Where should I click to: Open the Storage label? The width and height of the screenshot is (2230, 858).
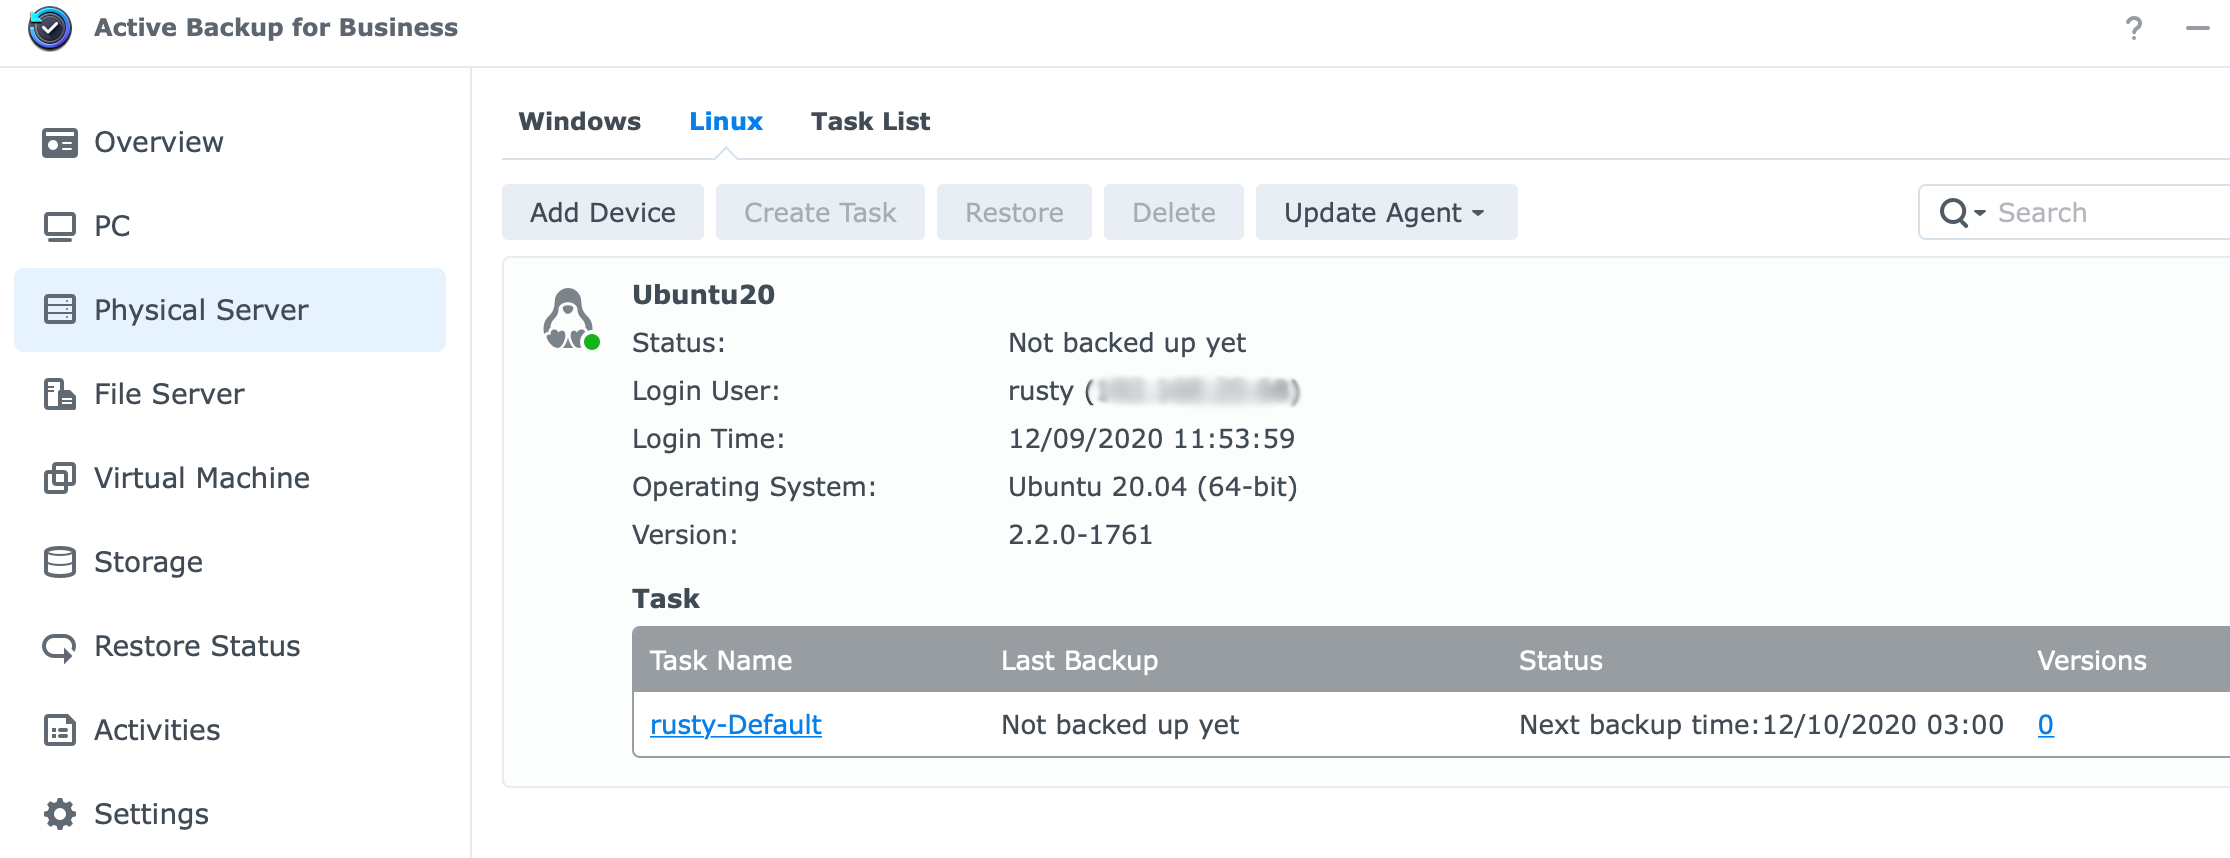[148, 562]
